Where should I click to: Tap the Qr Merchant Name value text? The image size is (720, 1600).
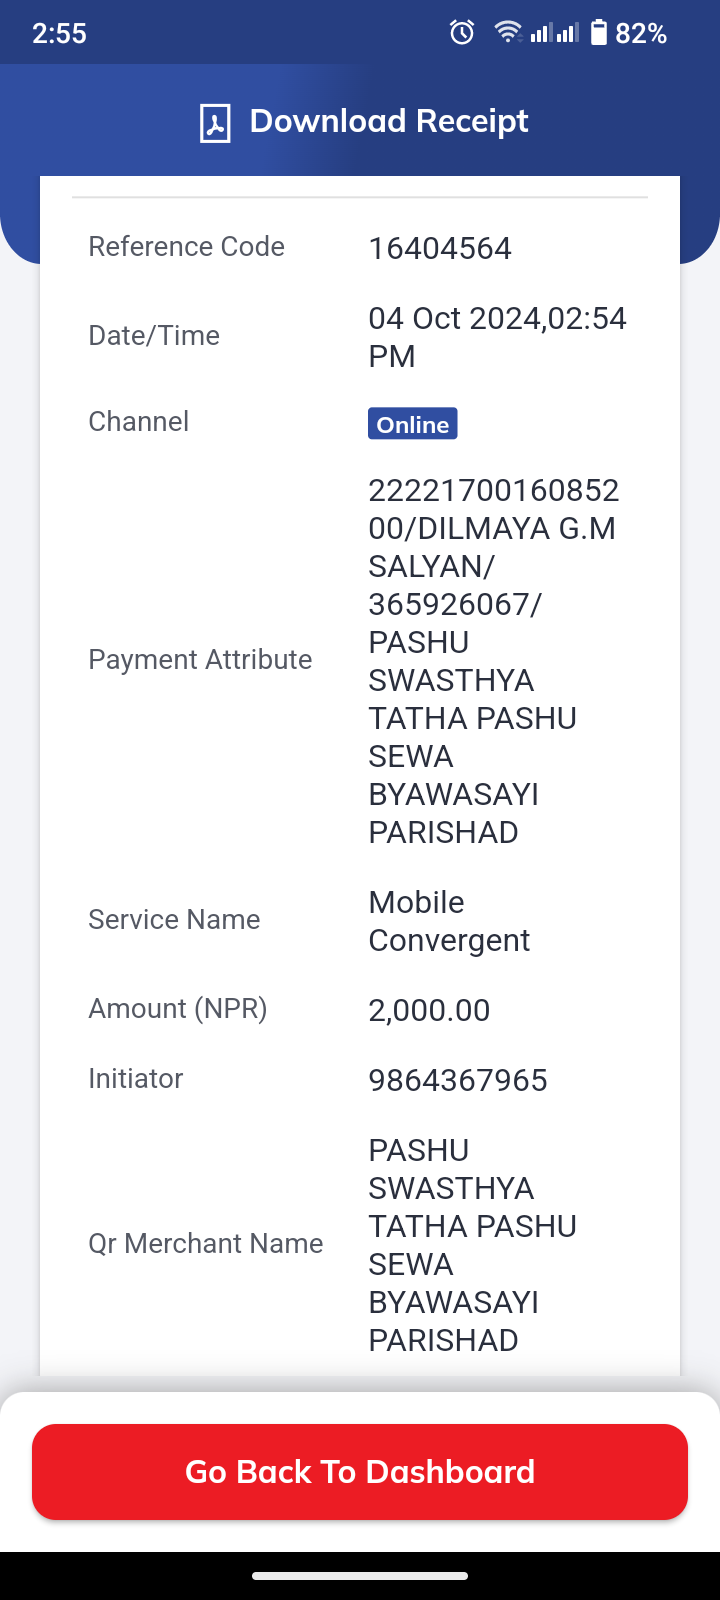473,1245
